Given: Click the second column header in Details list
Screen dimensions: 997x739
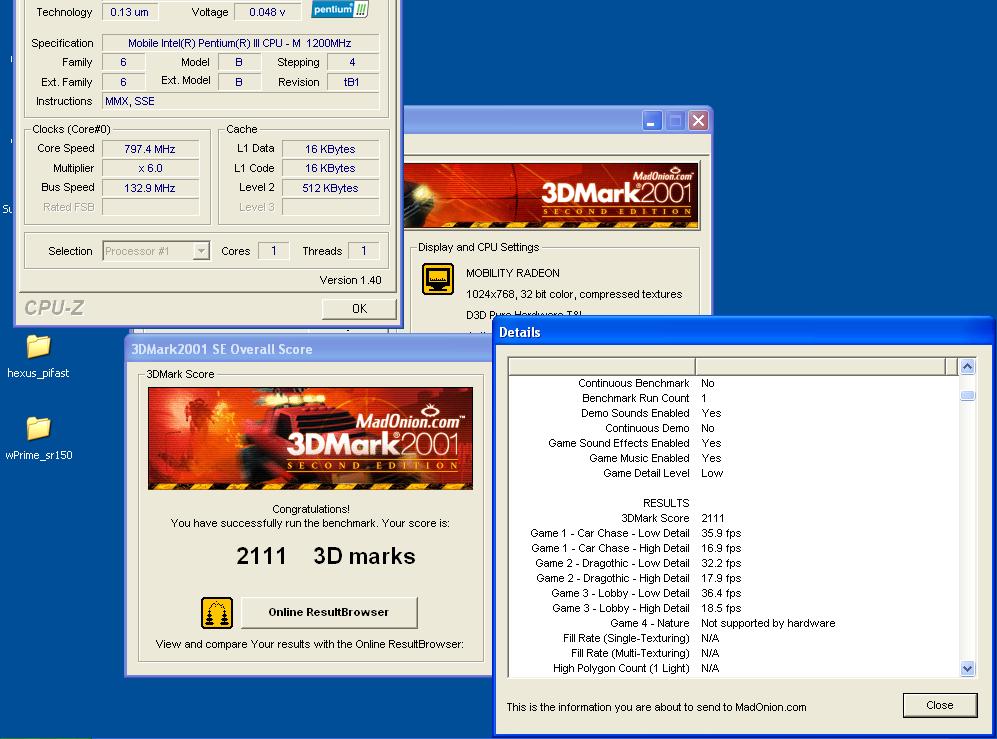Looking at the screenshot, I should pos(820,366).
